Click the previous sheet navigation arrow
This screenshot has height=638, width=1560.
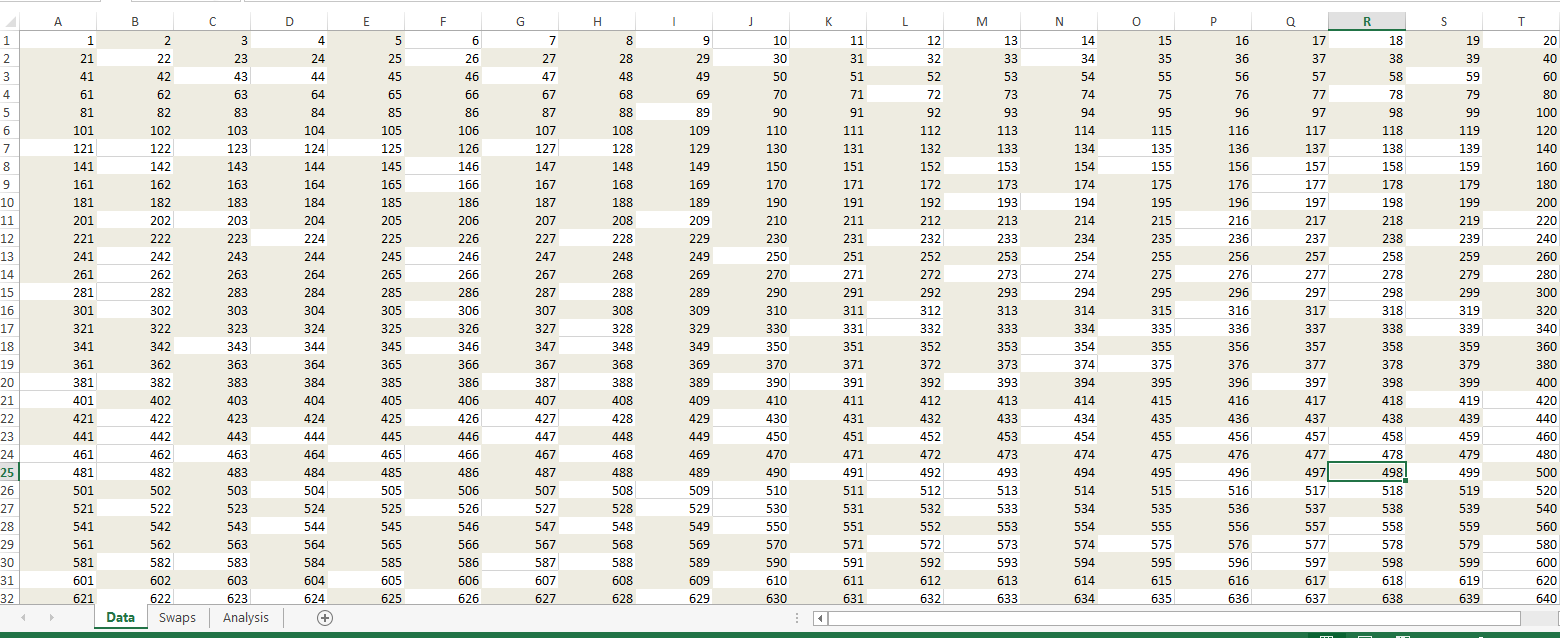pos(22,618)
